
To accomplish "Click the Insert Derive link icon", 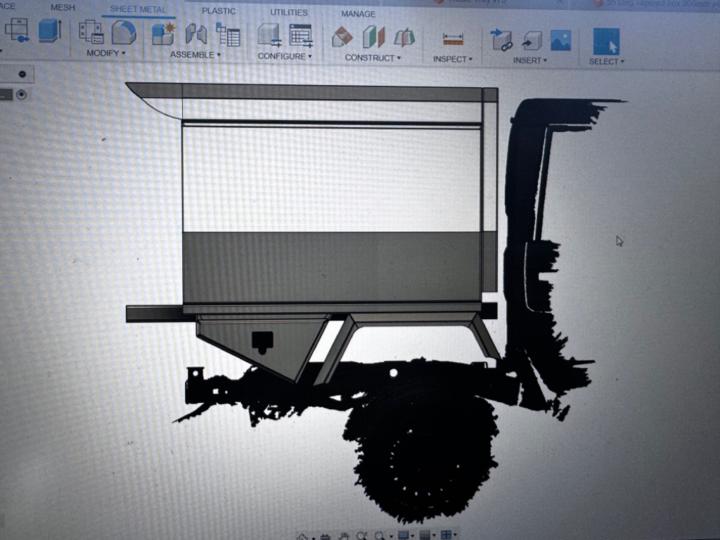I will click(x=501, y=39).
